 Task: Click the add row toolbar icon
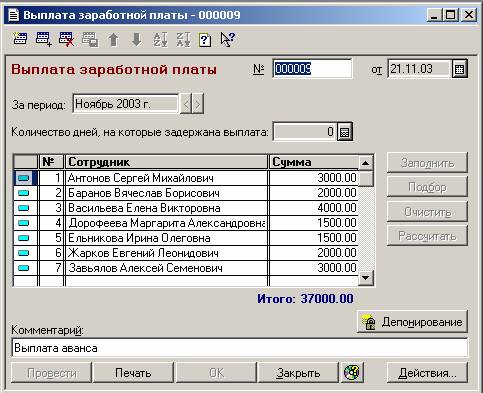(x=43, y=39)
